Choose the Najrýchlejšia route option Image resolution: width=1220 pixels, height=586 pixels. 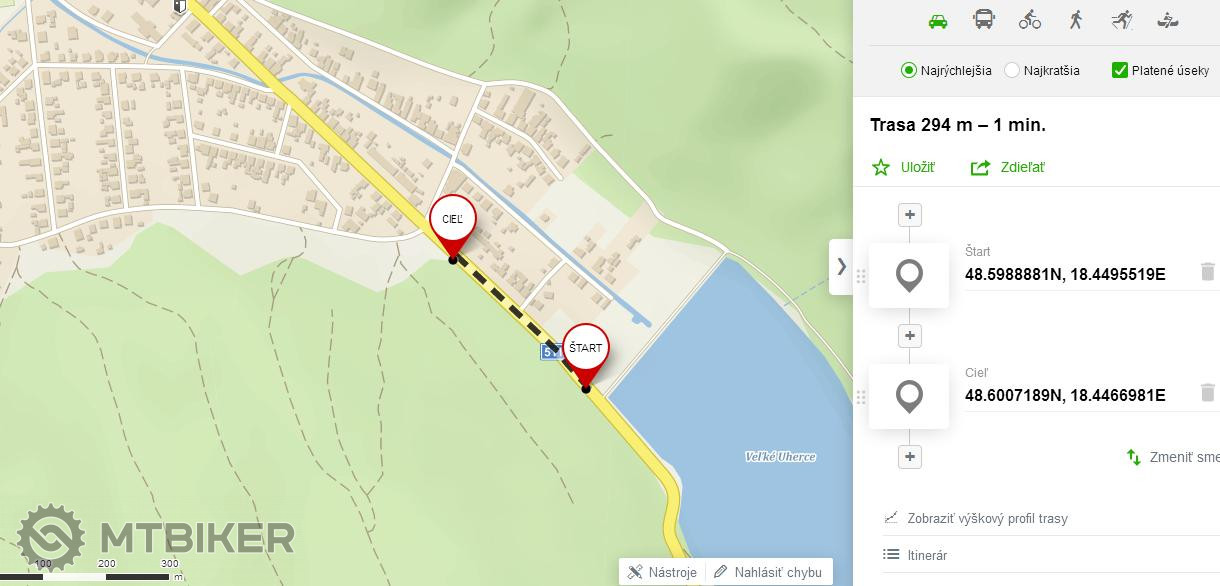(946, 70)
